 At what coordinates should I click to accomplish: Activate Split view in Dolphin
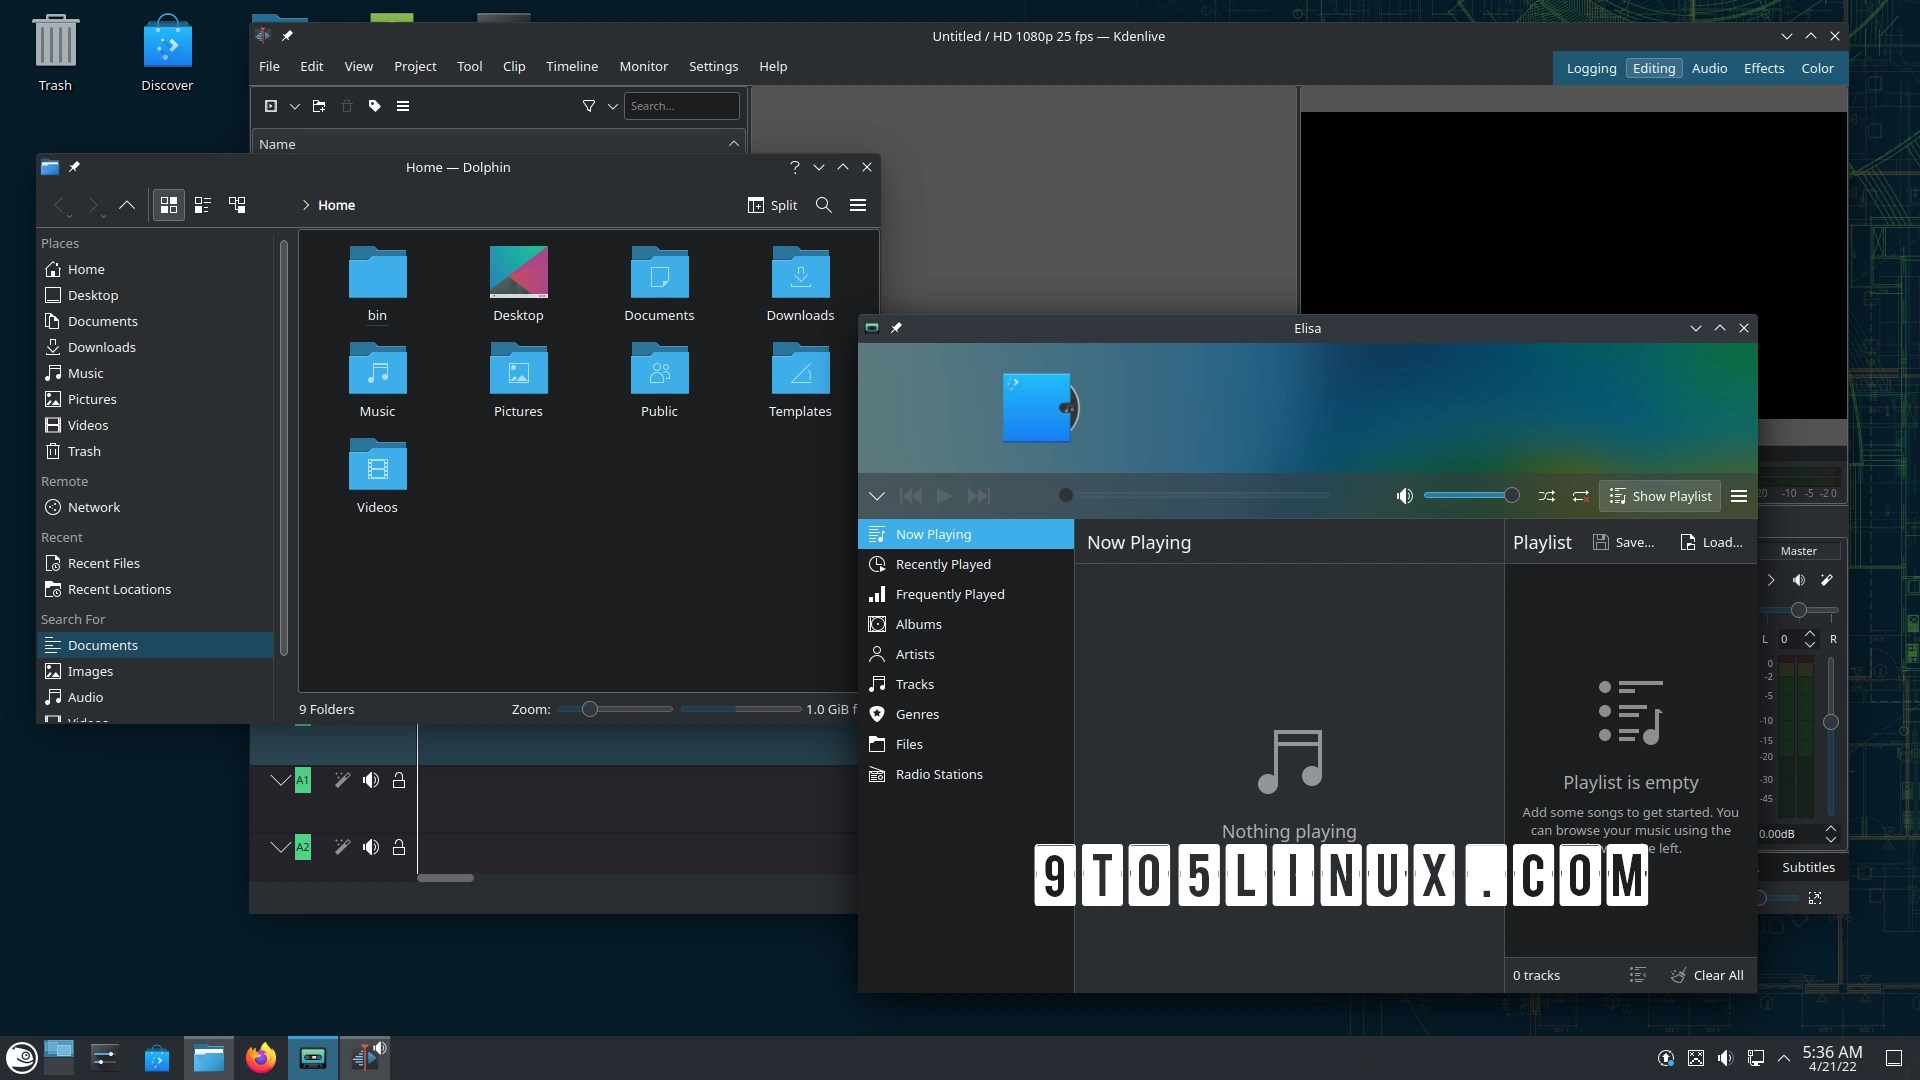tap(772, 205)
